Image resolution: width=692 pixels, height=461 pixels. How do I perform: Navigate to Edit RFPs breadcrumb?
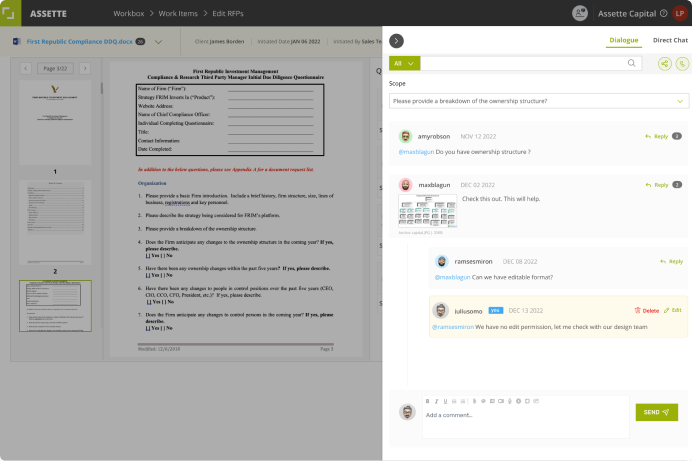228,14
